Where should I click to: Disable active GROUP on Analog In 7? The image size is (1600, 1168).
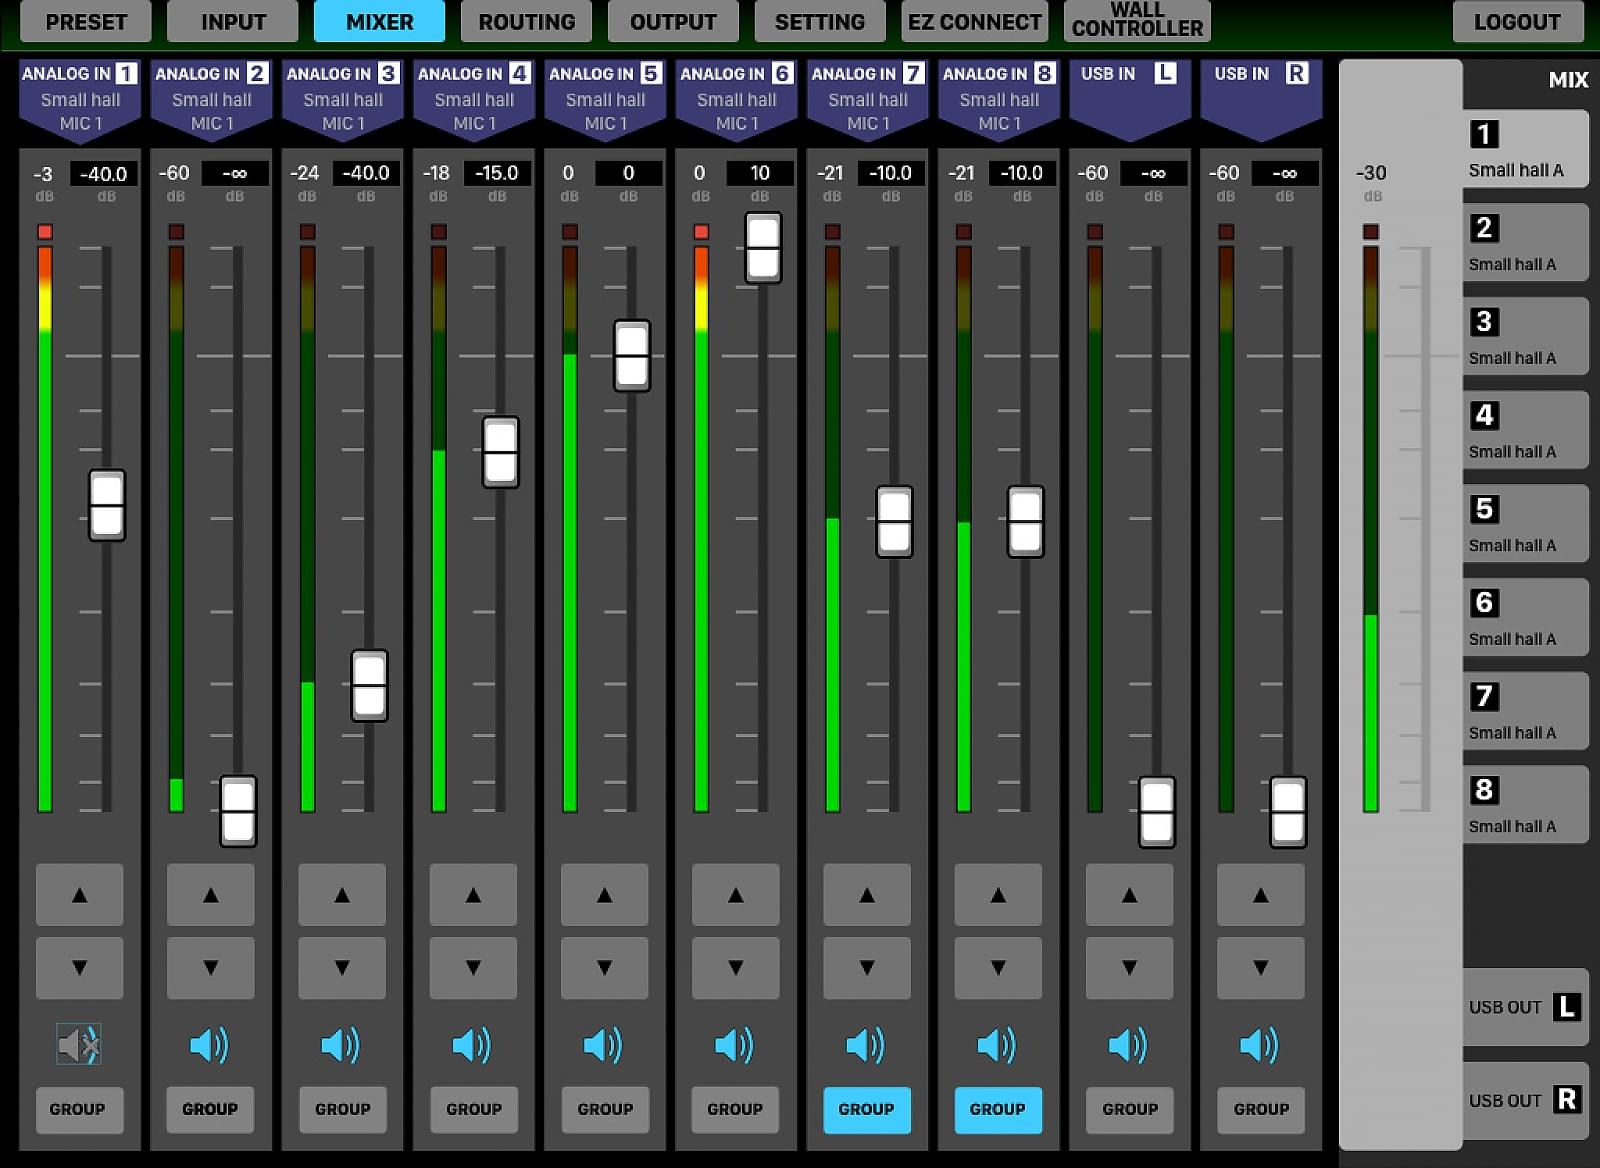(x=867, y=1110)
